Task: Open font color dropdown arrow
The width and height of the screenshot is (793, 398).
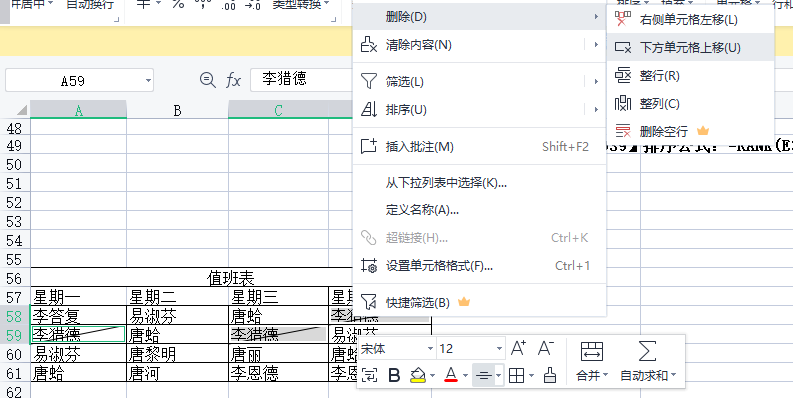Action: tap(465, 376)
